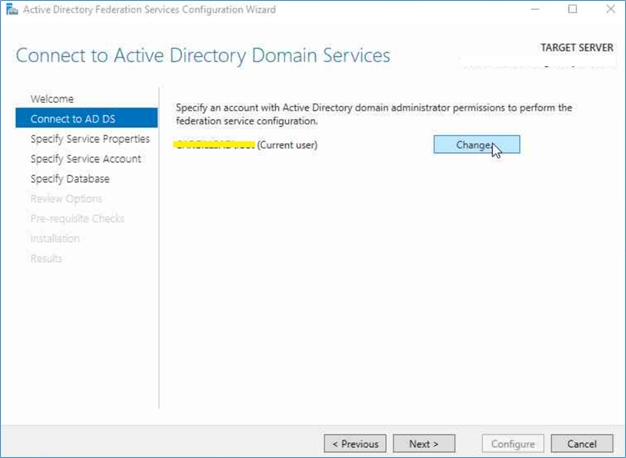Select the Connect to AD DS step
This screenshot has height=458, width=626.
coord(87,118)
